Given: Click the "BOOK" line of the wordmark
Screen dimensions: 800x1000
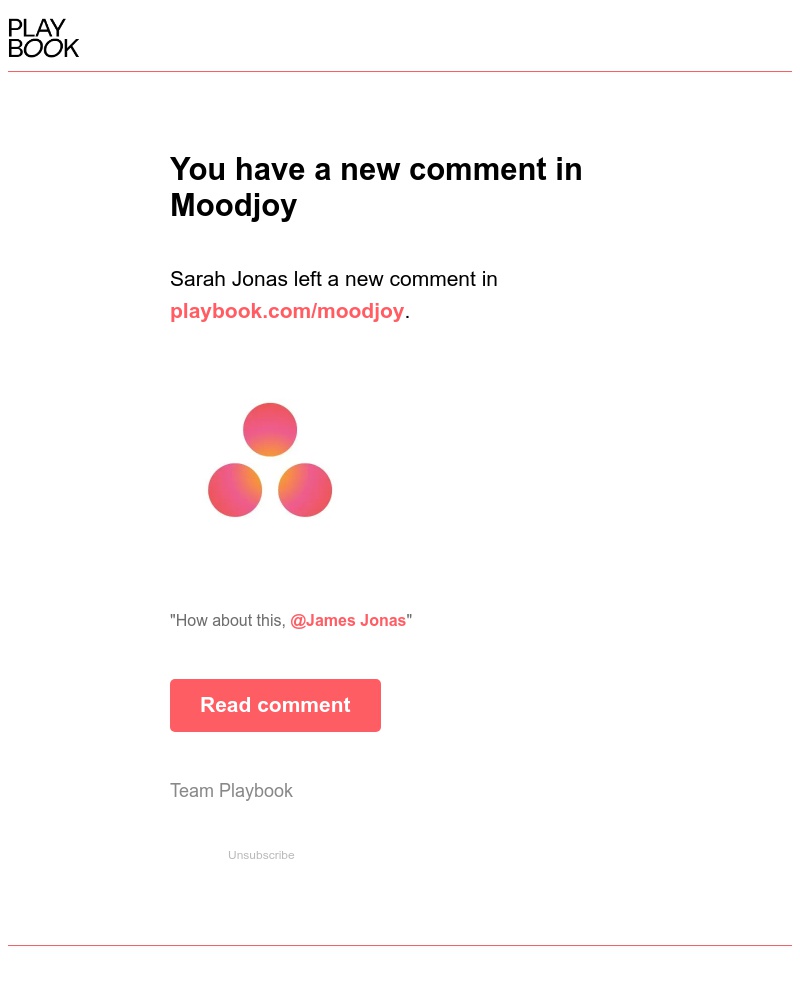Looking at the screenshot, I should click(x=44, y=49).
